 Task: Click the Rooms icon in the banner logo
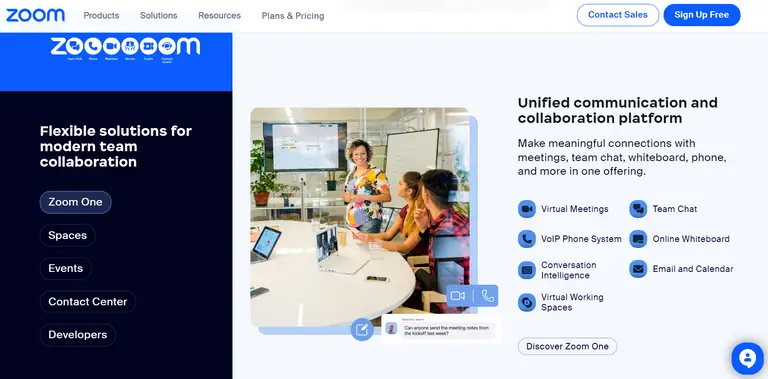pyautogui.click(x=130, y=47)
